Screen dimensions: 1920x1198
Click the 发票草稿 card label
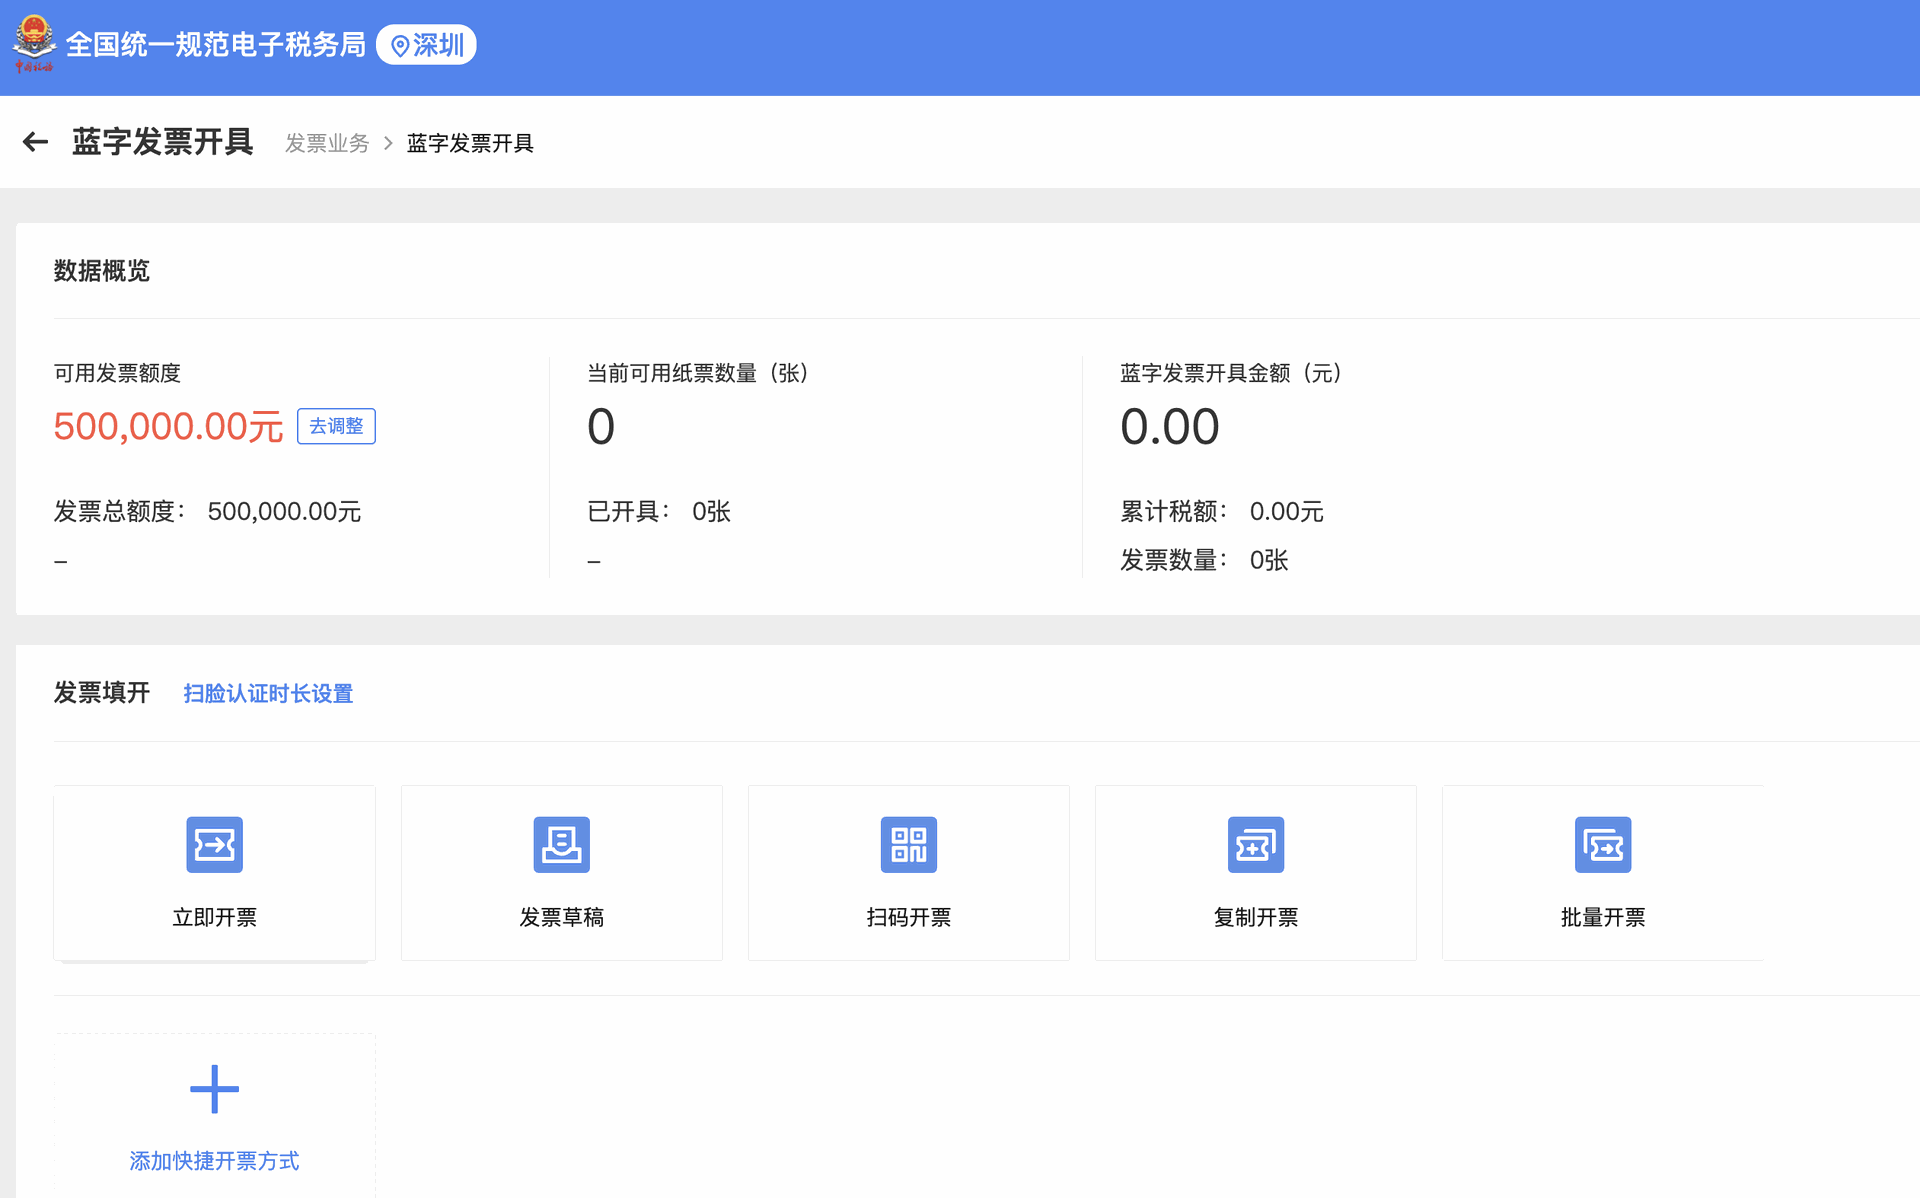(x=561, y=917)
